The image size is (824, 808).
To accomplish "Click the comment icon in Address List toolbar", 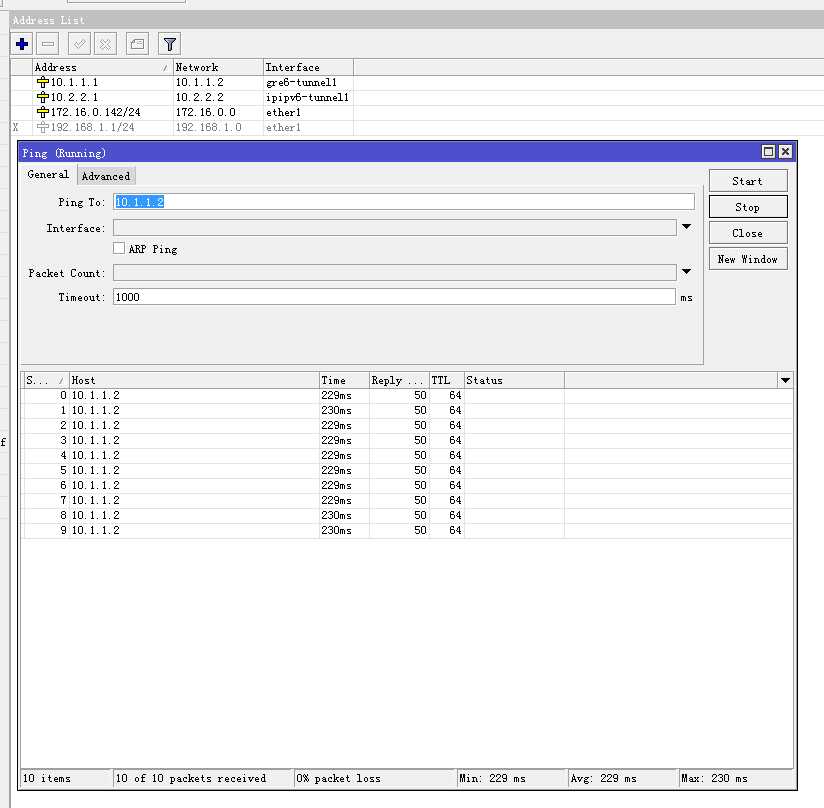I will (138, 44).
